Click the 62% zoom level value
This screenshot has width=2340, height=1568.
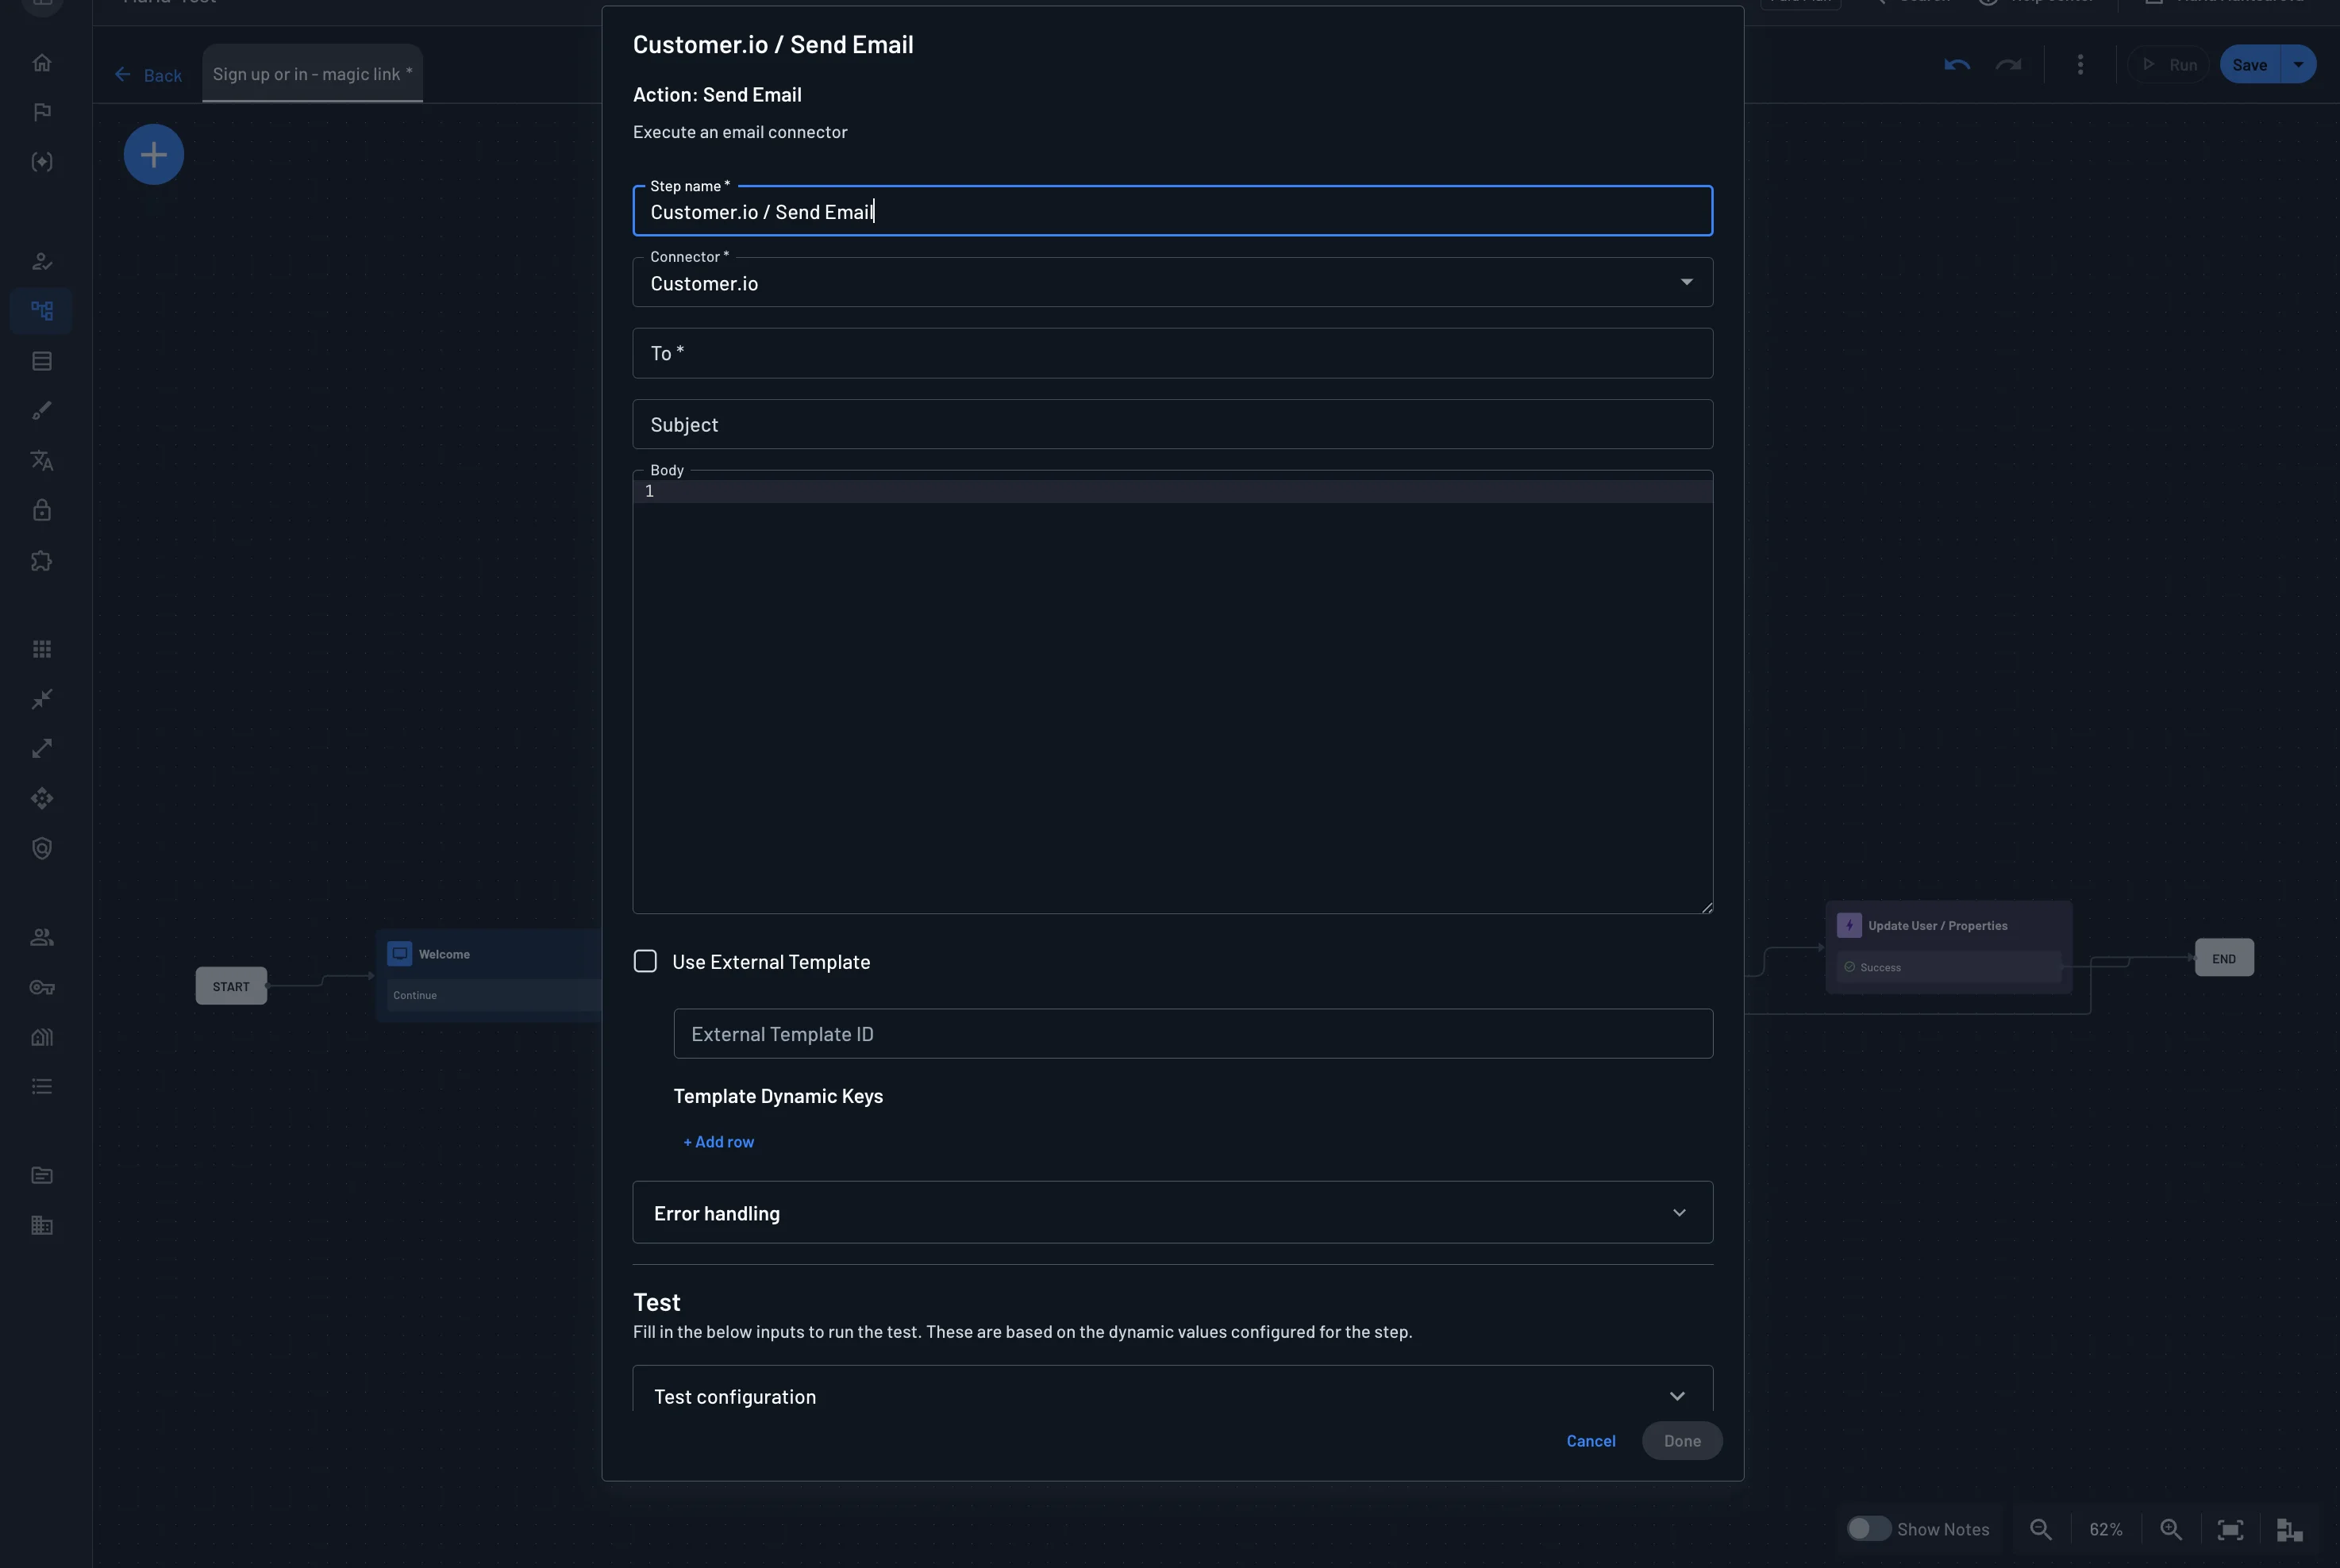(2105, 1529)
